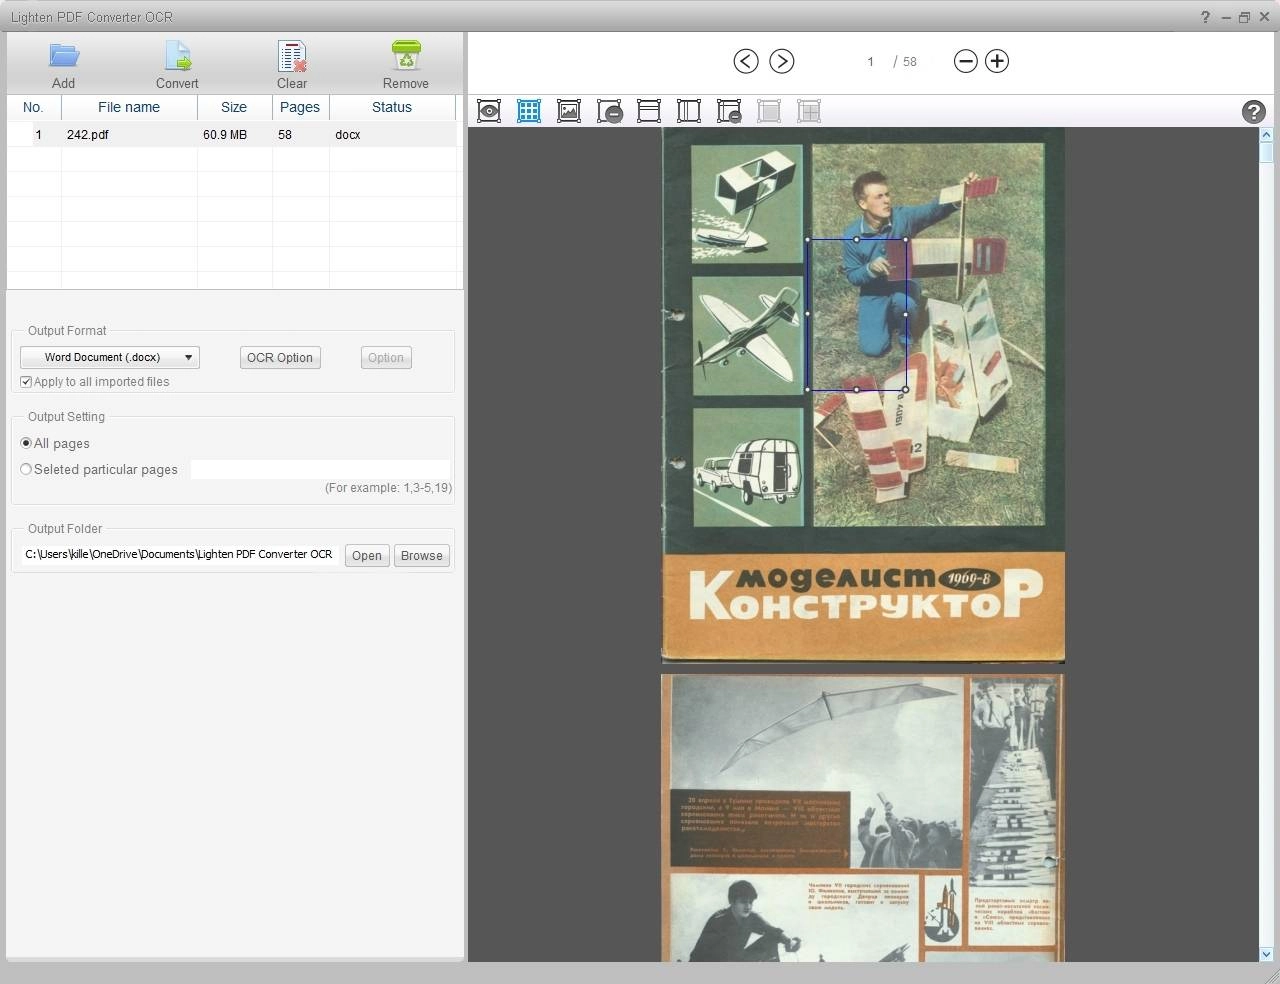Screen dimensions: 1280x984
Task: Select the add horizontal row line tool
Action: (649, 111)
